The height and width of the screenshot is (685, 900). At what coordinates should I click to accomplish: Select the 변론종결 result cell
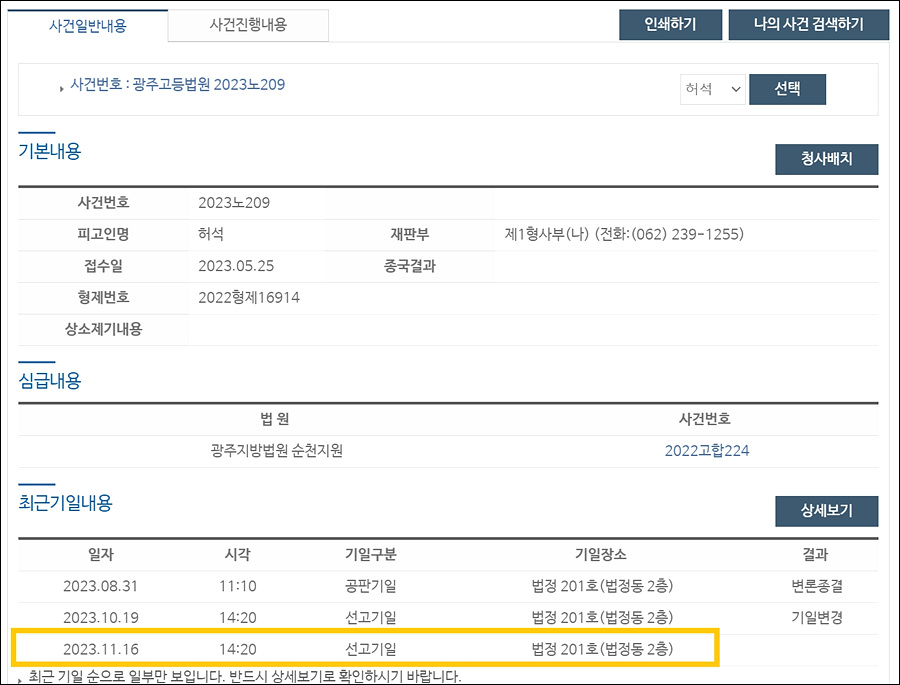point(817,586)
